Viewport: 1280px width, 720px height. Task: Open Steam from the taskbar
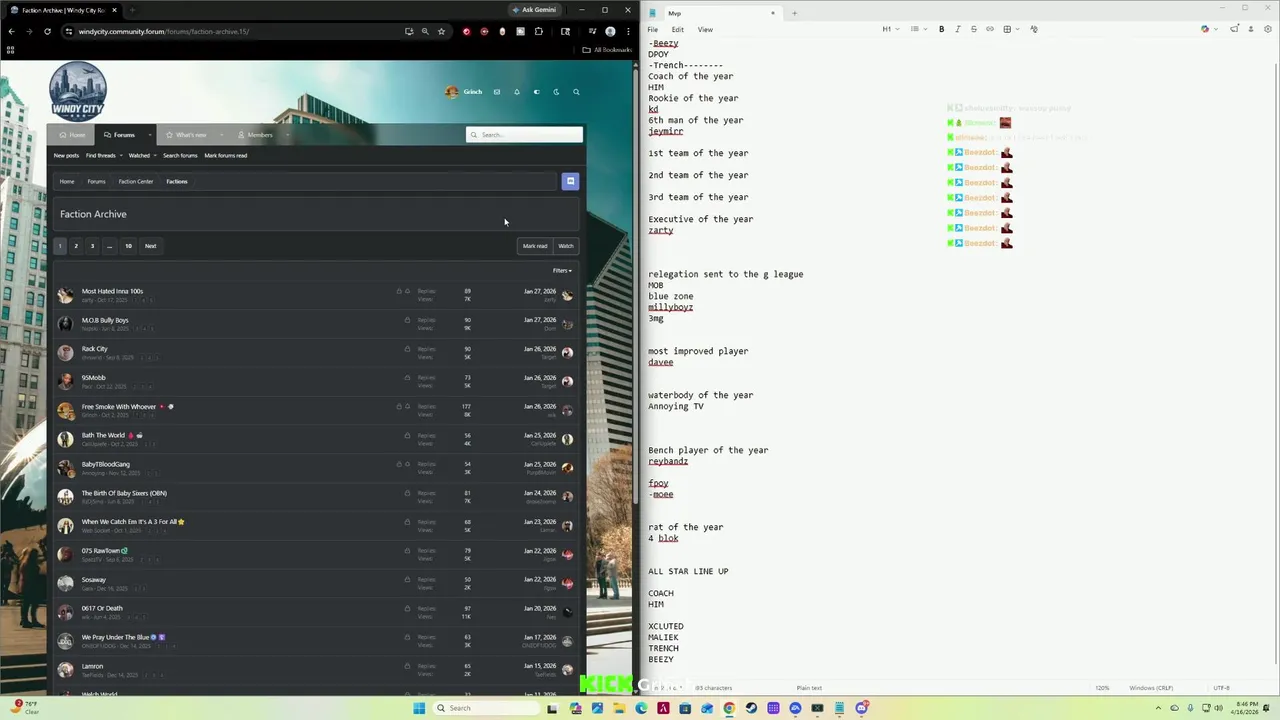pos(751,708)
